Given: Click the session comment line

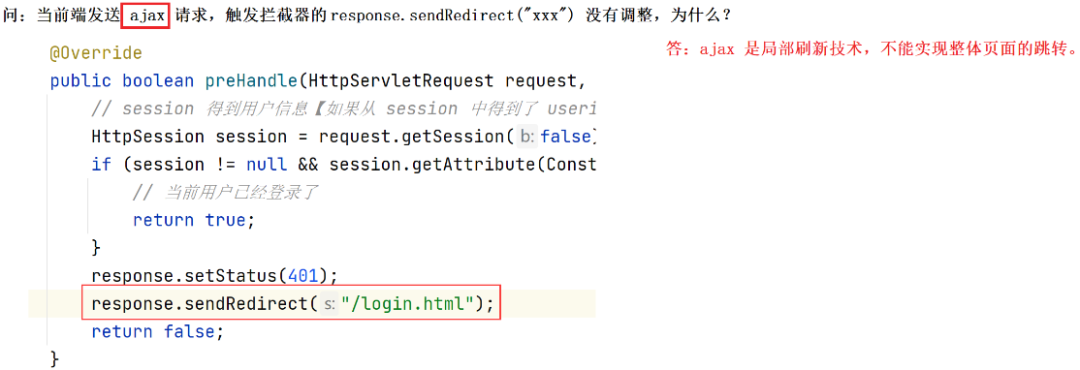Looking at the screenshot, I should pyautogui.click(x=343, y=109).
